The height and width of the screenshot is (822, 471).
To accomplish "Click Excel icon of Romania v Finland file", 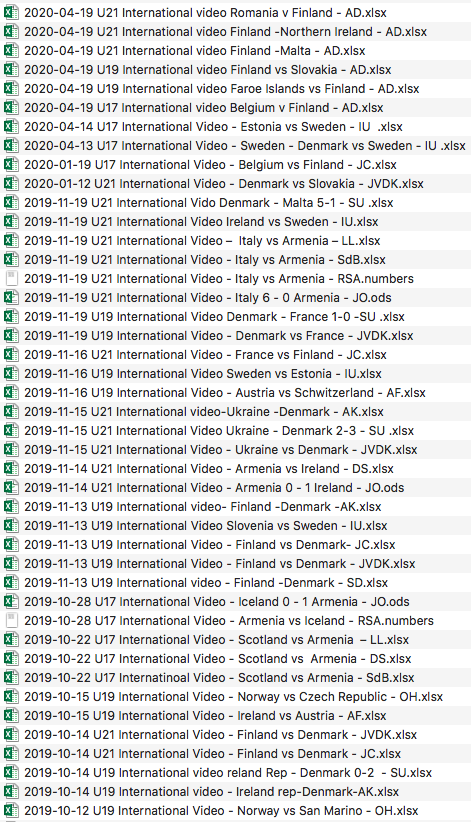I will click(x=11, y=13).
